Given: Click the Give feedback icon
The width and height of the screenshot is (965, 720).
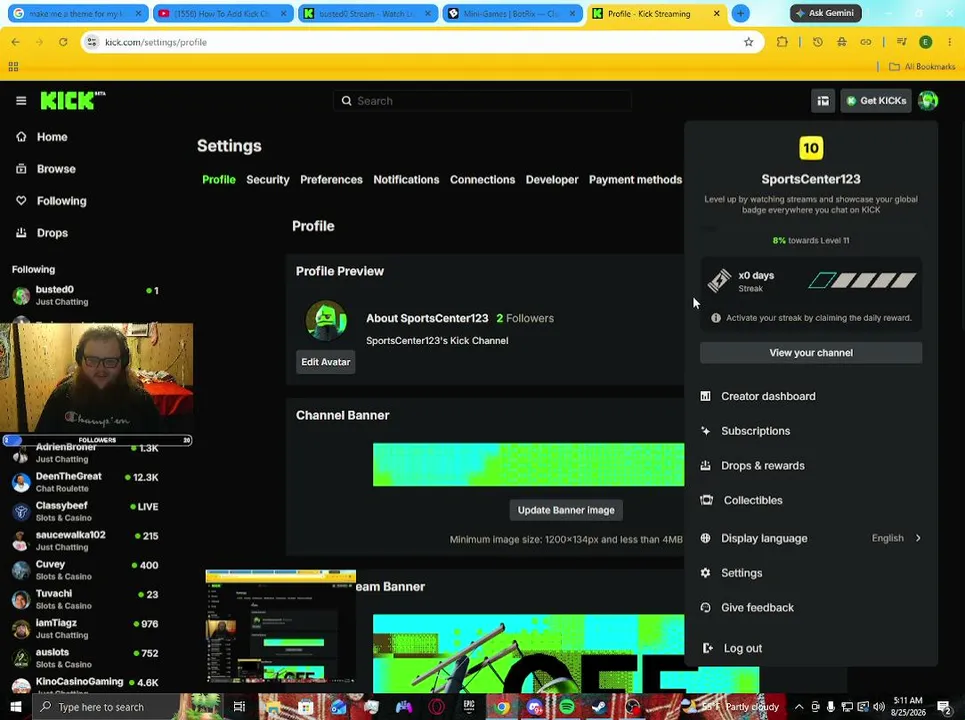Looking at the screenshot, I should [x=705, y=607].
